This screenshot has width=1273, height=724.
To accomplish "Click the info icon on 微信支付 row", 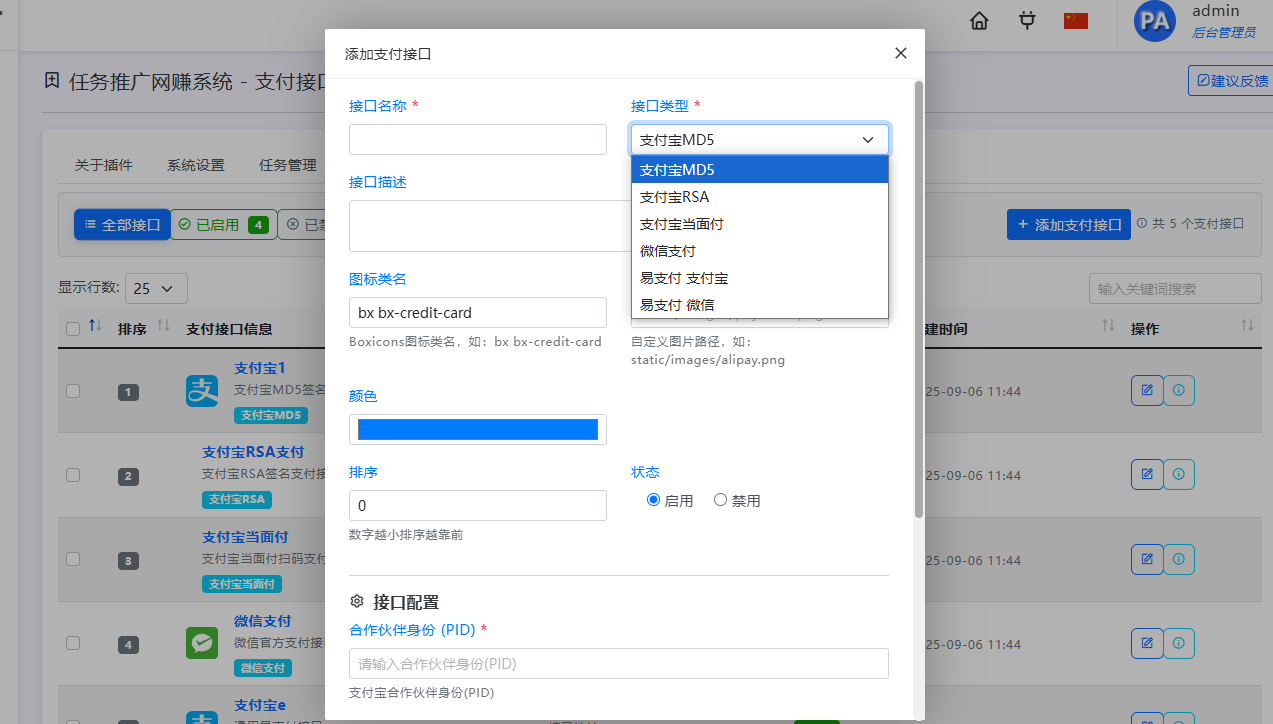I will tap(1178, 643).
